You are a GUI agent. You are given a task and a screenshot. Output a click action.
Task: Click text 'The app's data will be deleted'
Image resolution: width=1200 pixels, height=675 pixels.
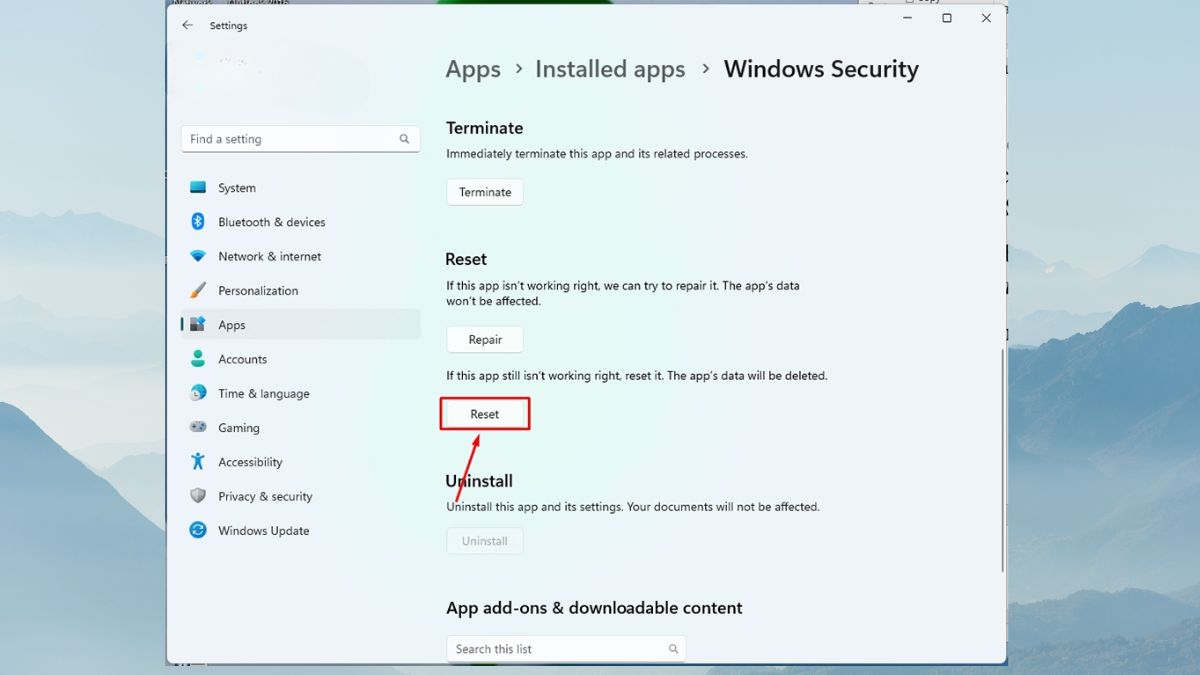(x=747, y=376)
